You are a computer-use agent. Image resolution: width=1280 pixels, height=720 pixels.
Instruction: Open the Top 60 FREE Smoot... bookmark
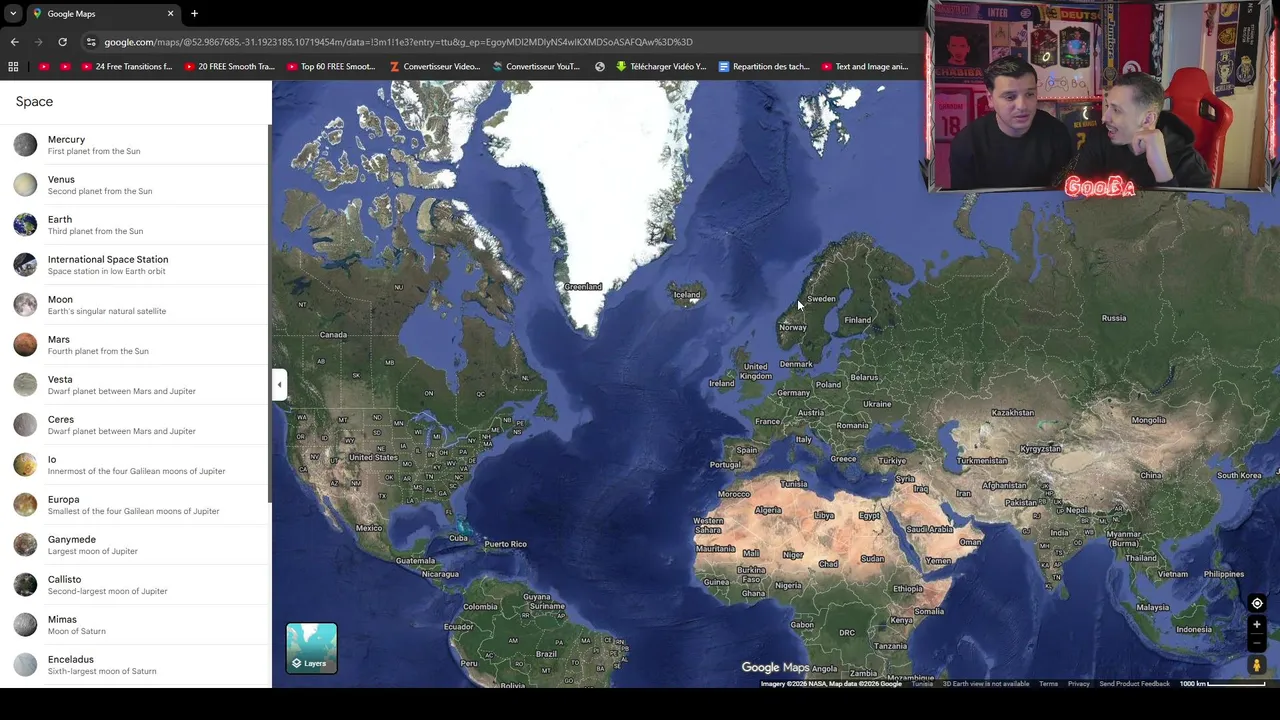331,67
